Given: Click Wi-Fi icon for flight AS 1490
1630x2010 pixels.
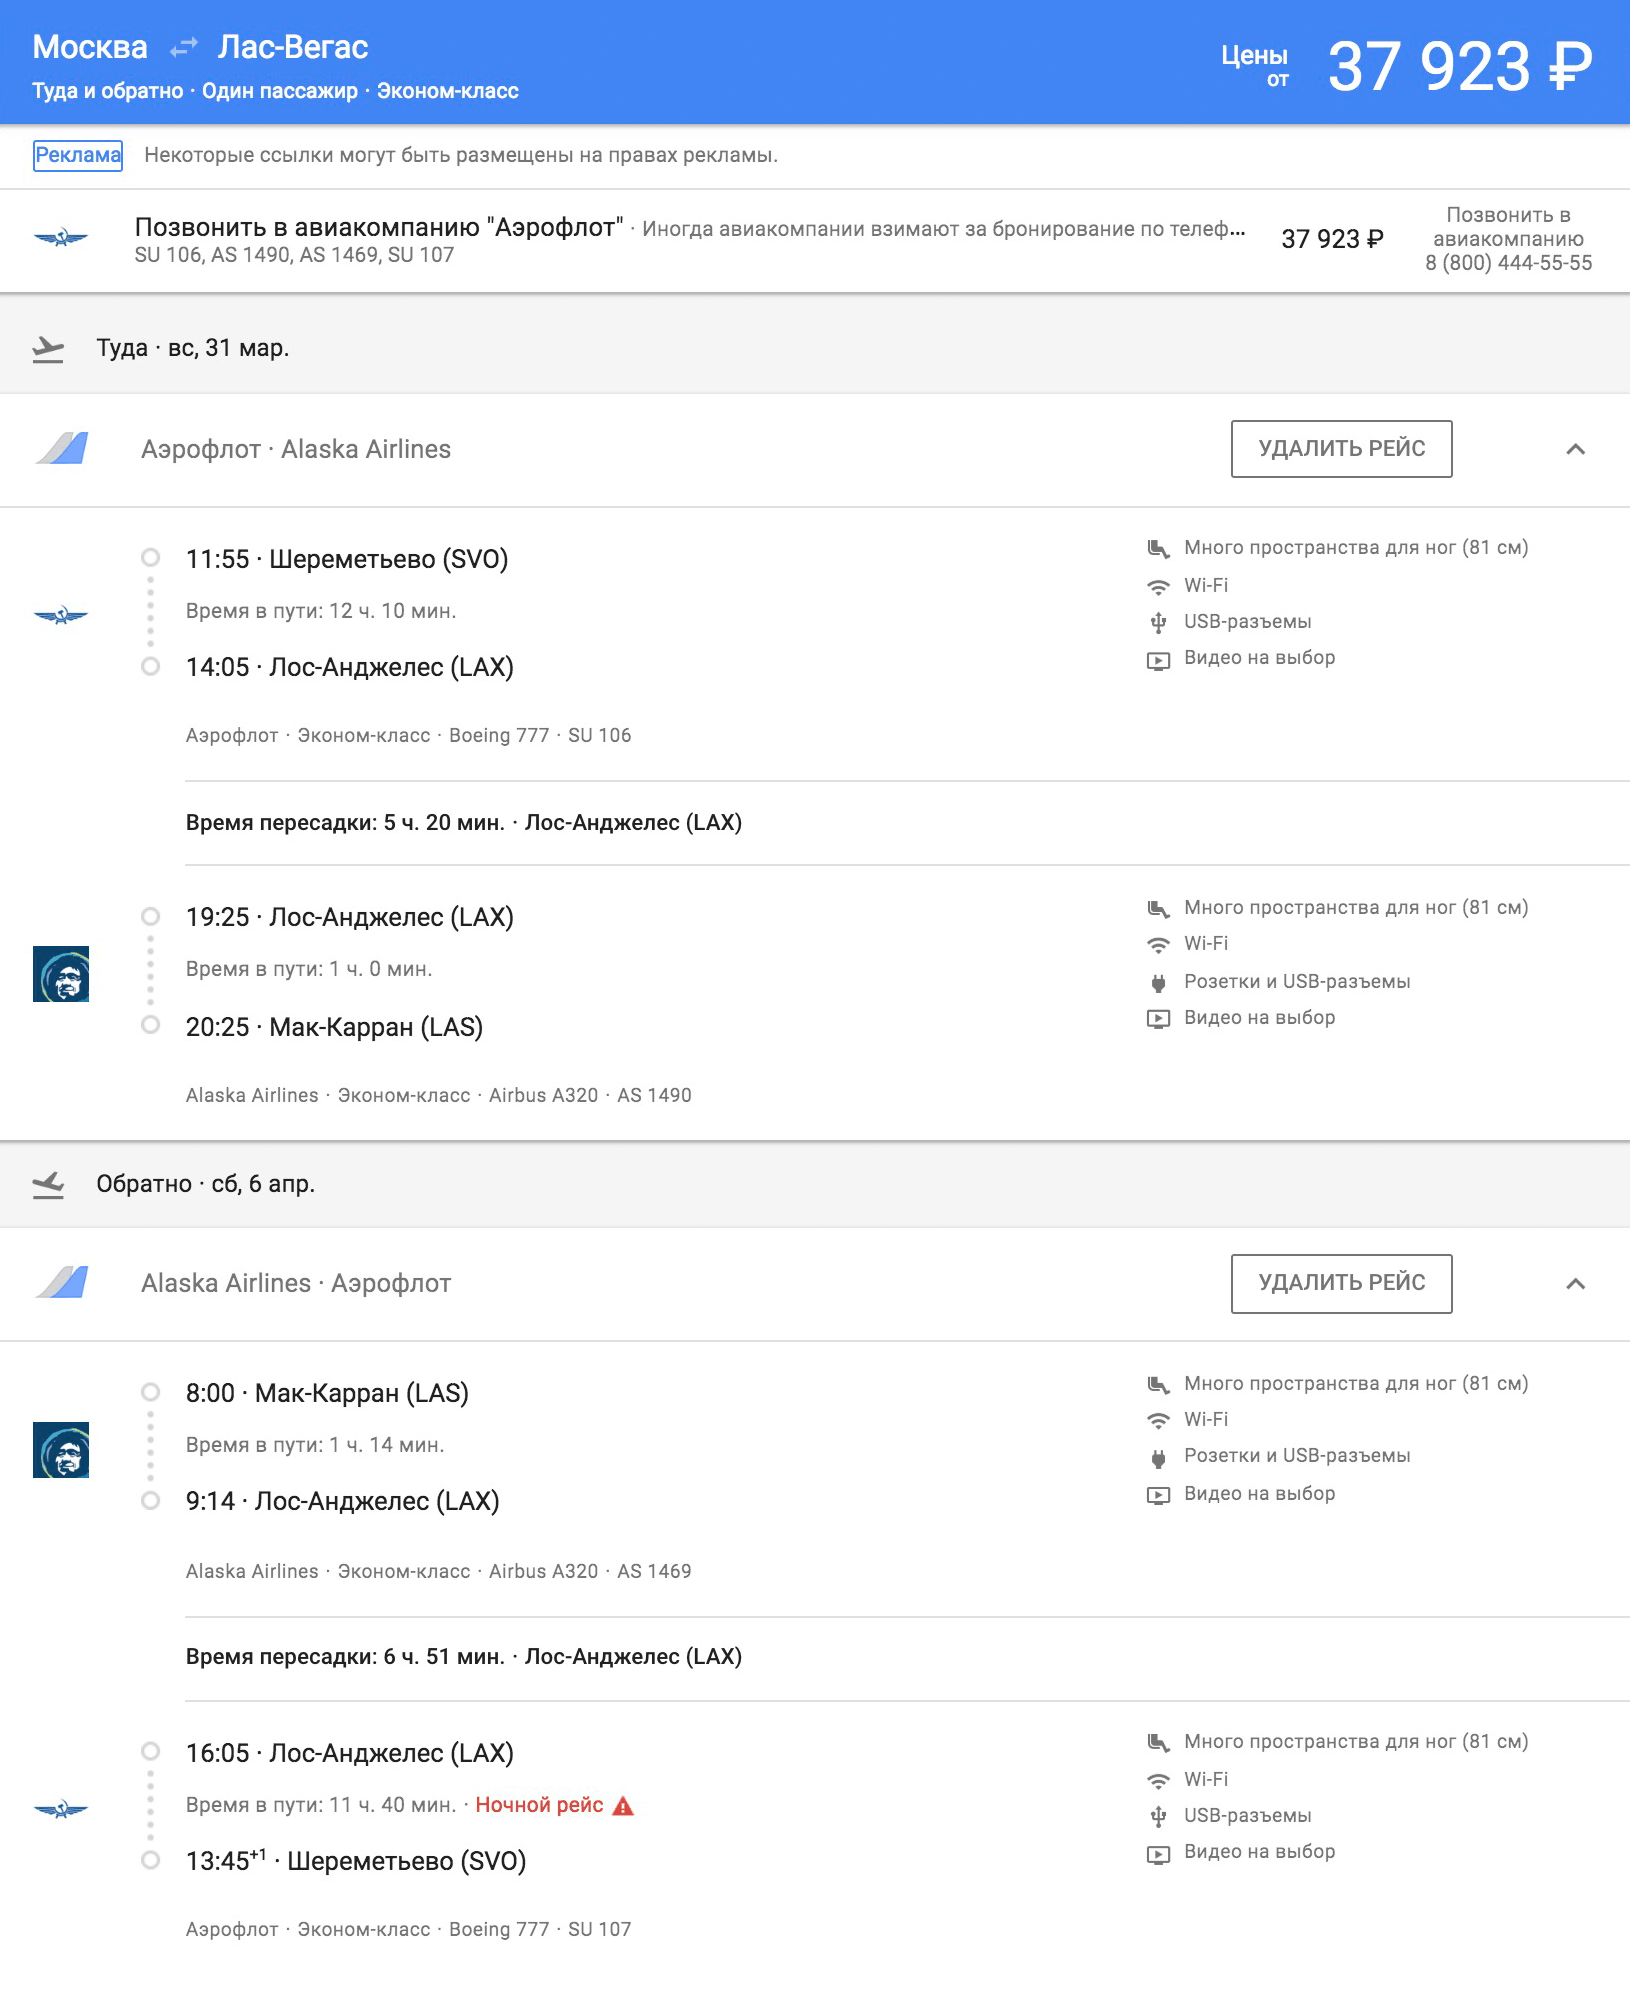Looking at the screenshot, I should [x=1158, y=944].
